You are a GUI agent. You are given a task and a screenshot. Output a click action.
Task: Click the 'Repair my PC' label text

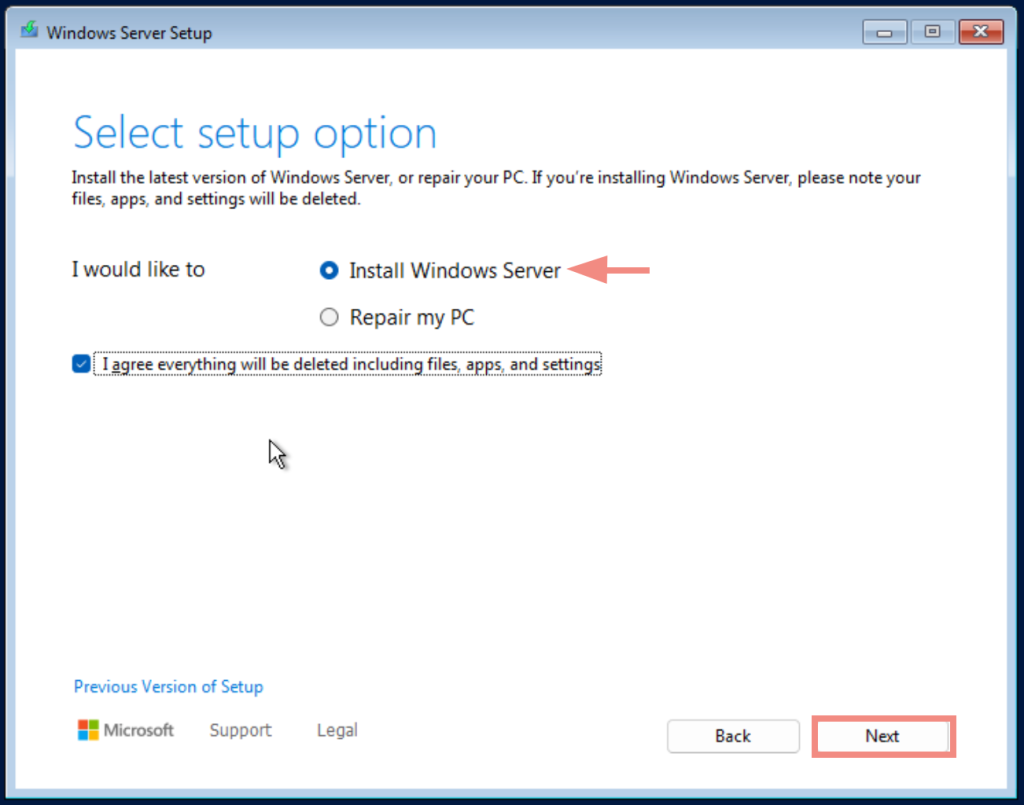411,317
